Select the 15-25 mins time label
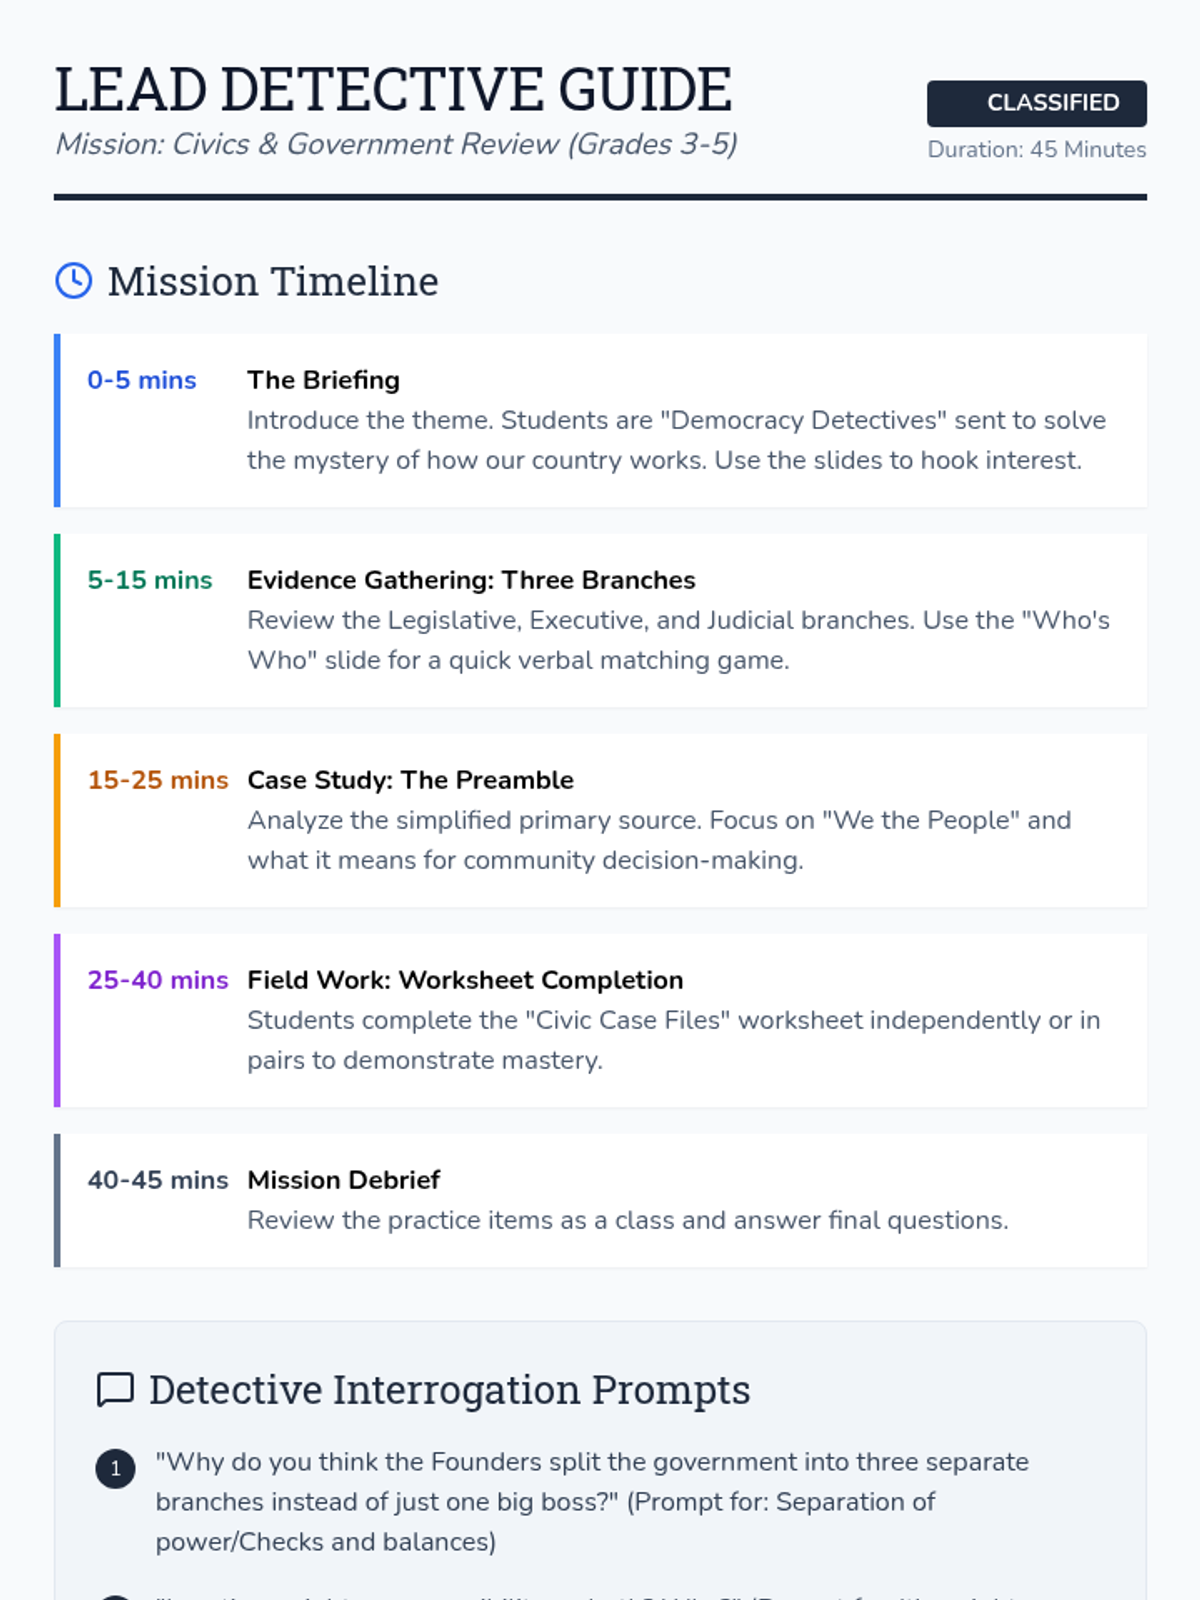 158,780
